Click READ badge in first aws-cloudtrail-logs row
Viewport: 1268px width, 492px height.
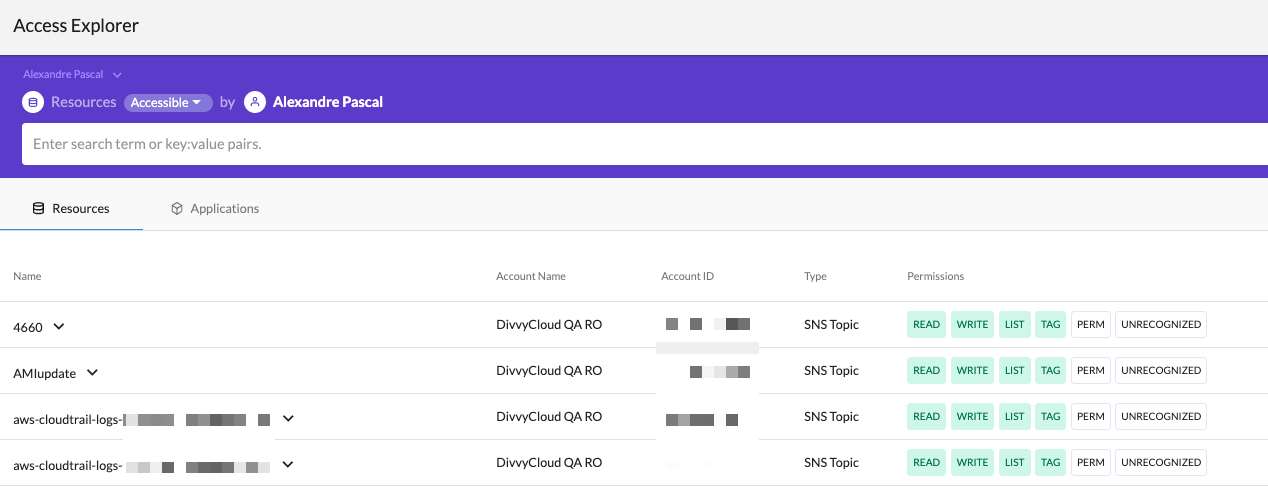coord(927,417)
